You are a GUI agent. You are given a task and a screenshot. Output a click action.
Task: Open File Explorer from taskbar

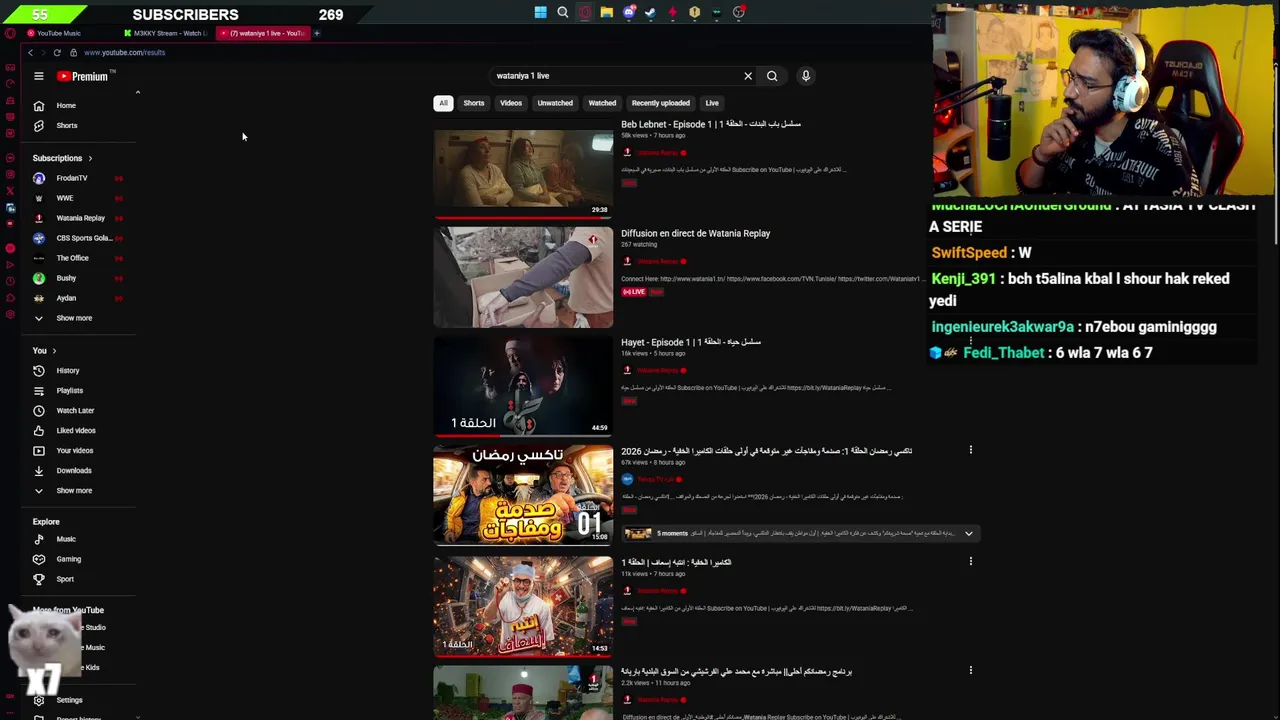606,12
